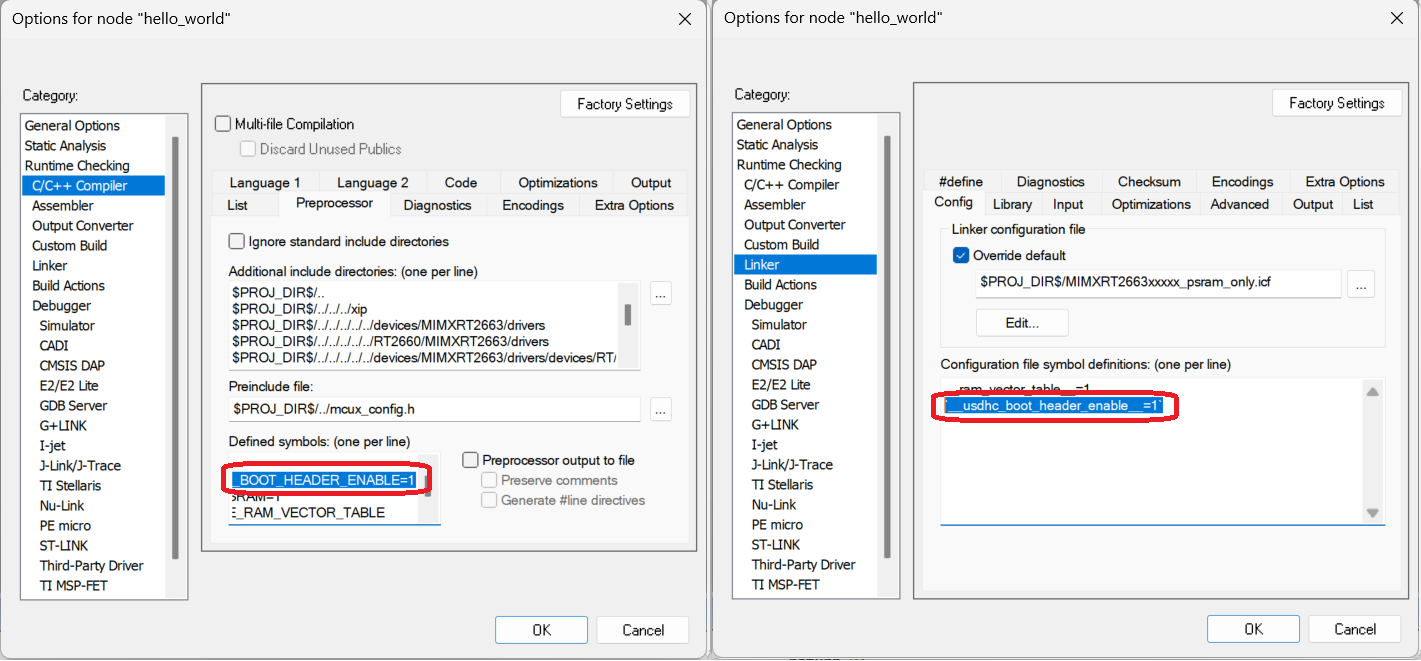The width and height of the screenshot is (1421, 661).
Task: Click Cancel in the left options dialog
Action: click(x=643, y=629)
